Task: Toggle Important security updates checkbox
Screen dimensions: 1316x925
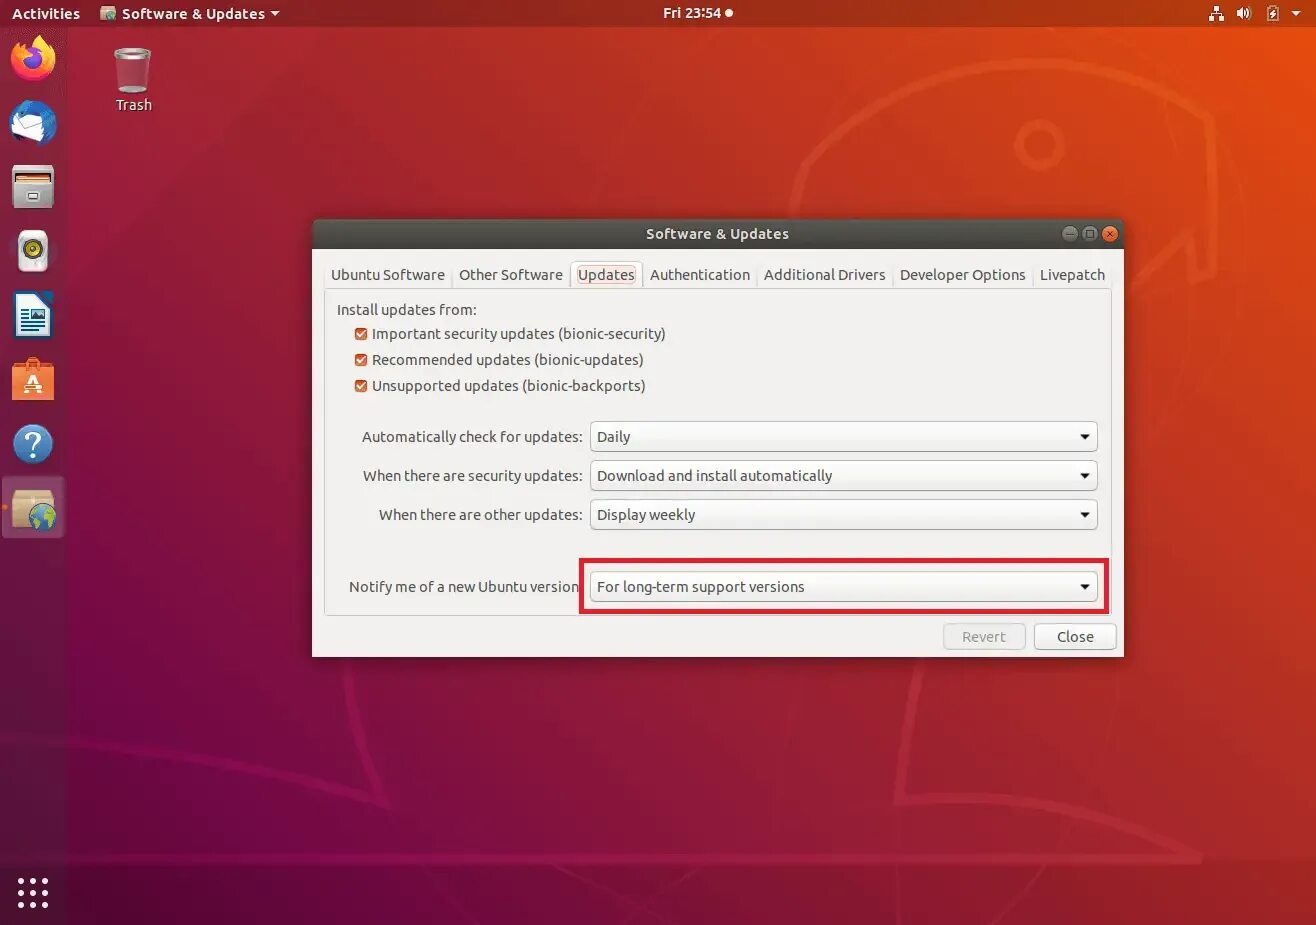Action: (x=361, y=334)
